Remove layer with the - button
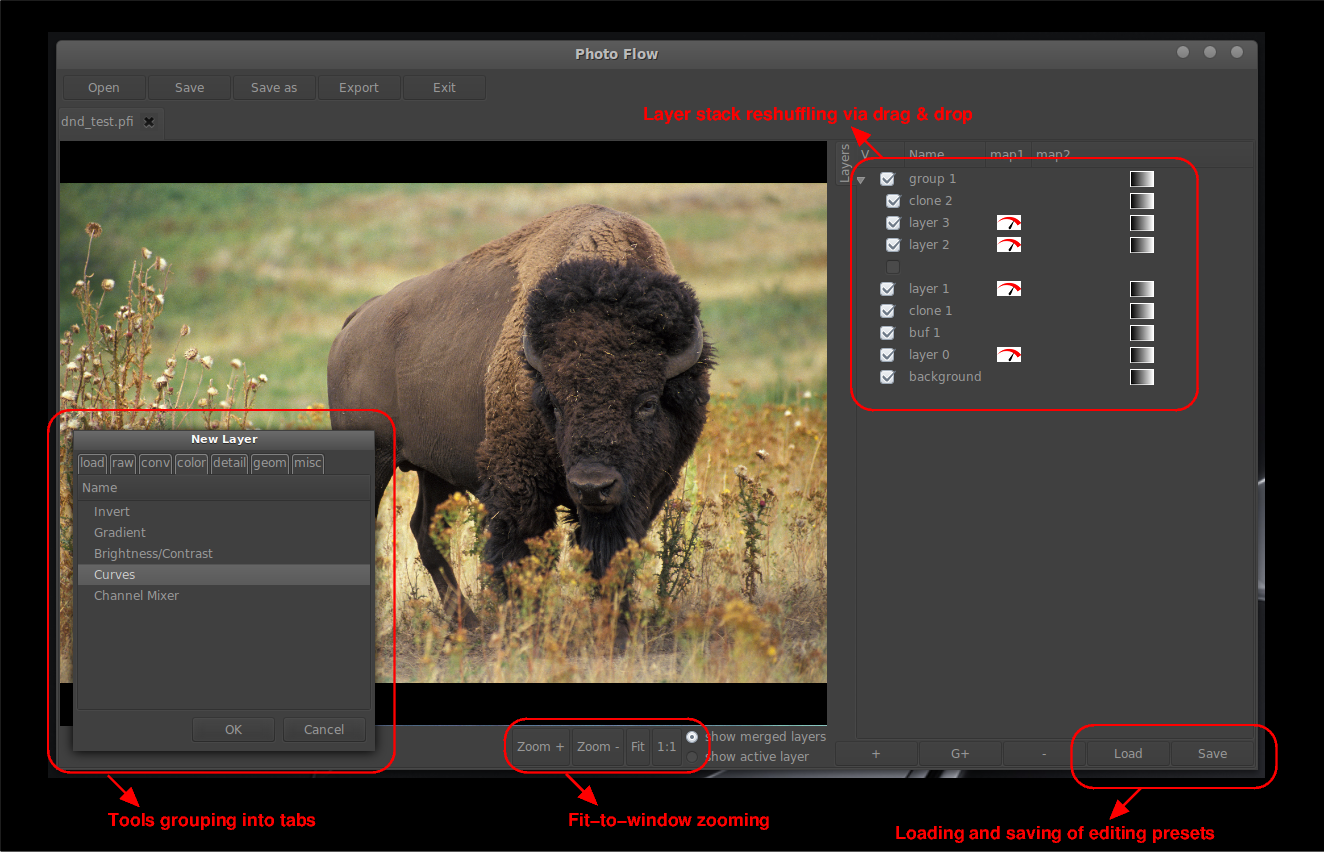This screenshot has height=852, width=1325. 1044,754
